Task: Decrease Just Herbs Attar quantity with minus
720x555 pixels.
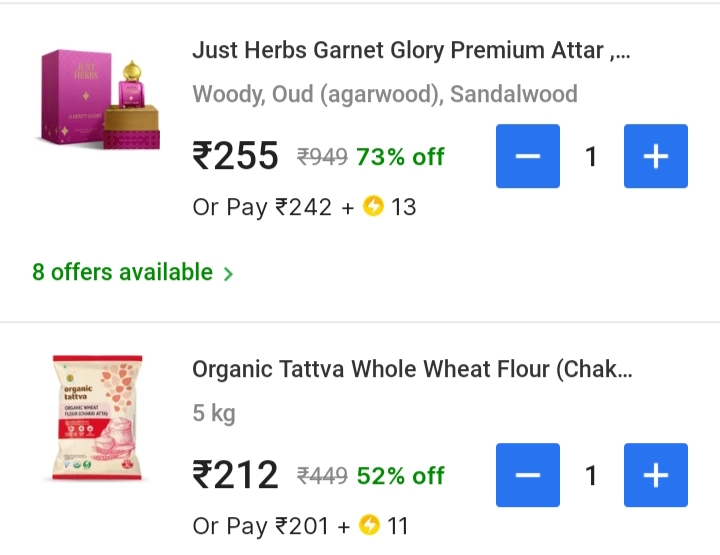Action: point(528,156)
